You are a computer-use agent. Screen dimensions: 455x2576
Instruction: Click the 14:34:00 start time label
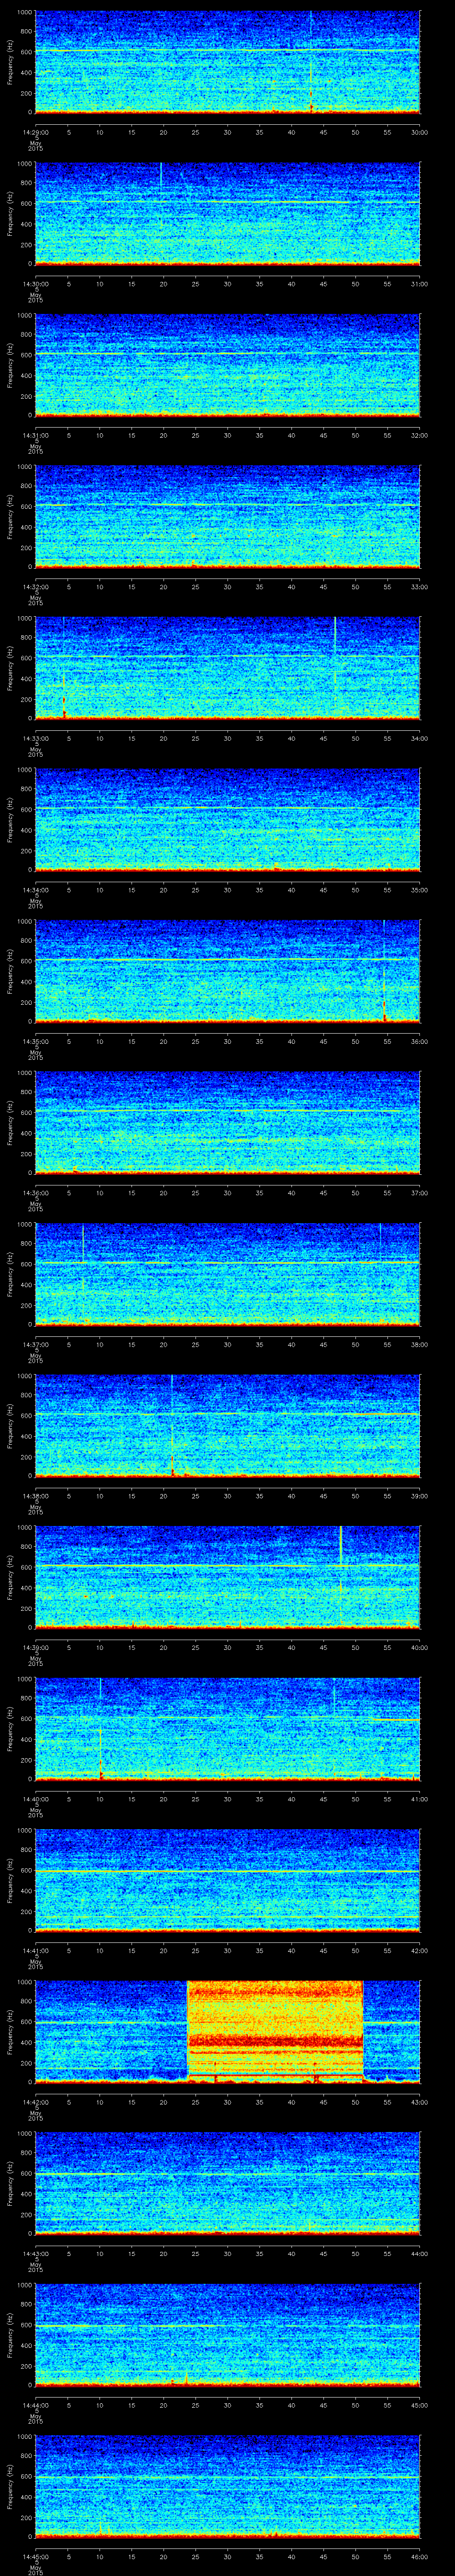[x=35, y=890]
